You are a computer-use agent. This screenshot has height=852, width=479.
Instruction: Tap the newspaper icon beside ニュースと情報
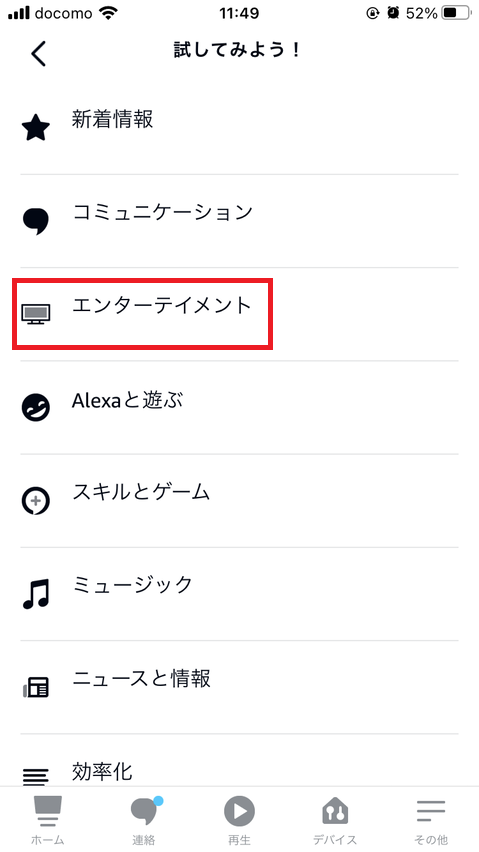[x=36, y=687]
